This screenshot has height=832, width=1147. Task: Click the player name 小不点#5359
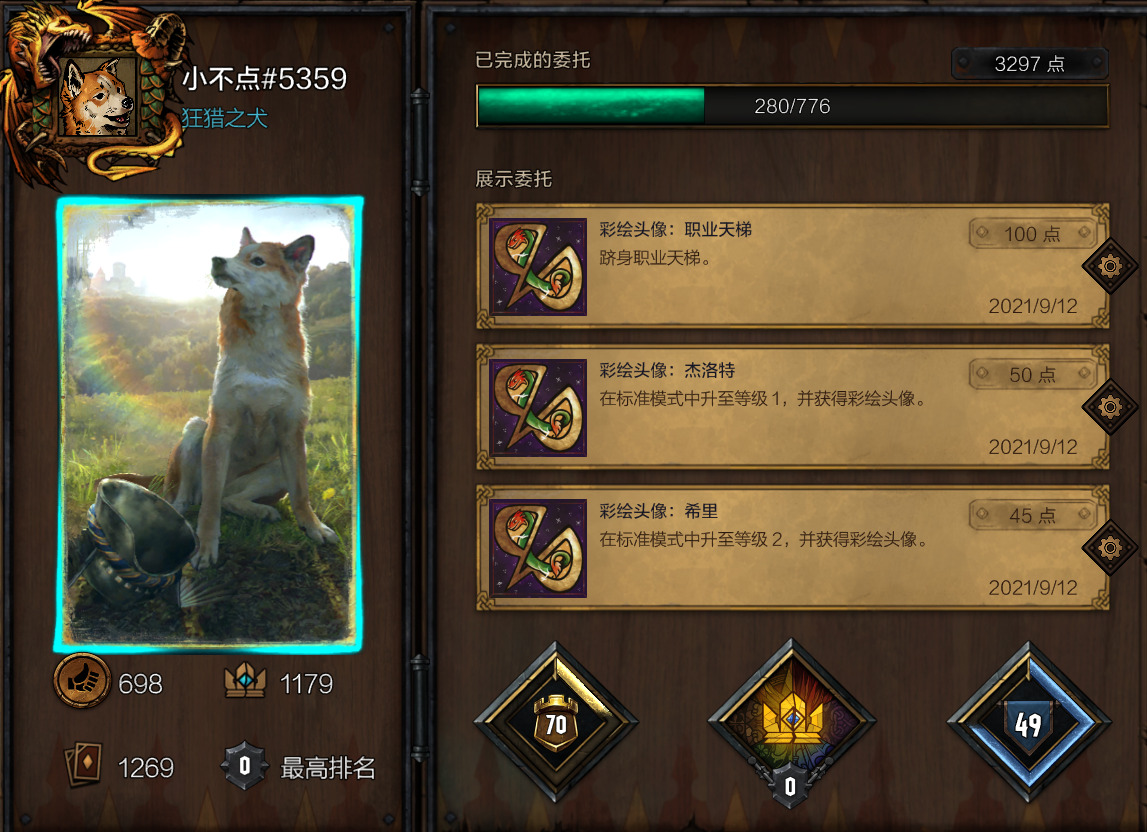[264, 78]
